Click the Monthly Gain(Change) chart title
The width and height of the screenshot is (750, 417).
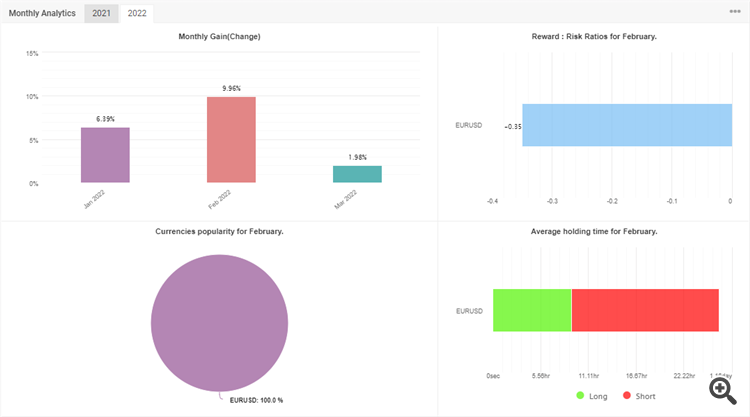tap(220, 36)
